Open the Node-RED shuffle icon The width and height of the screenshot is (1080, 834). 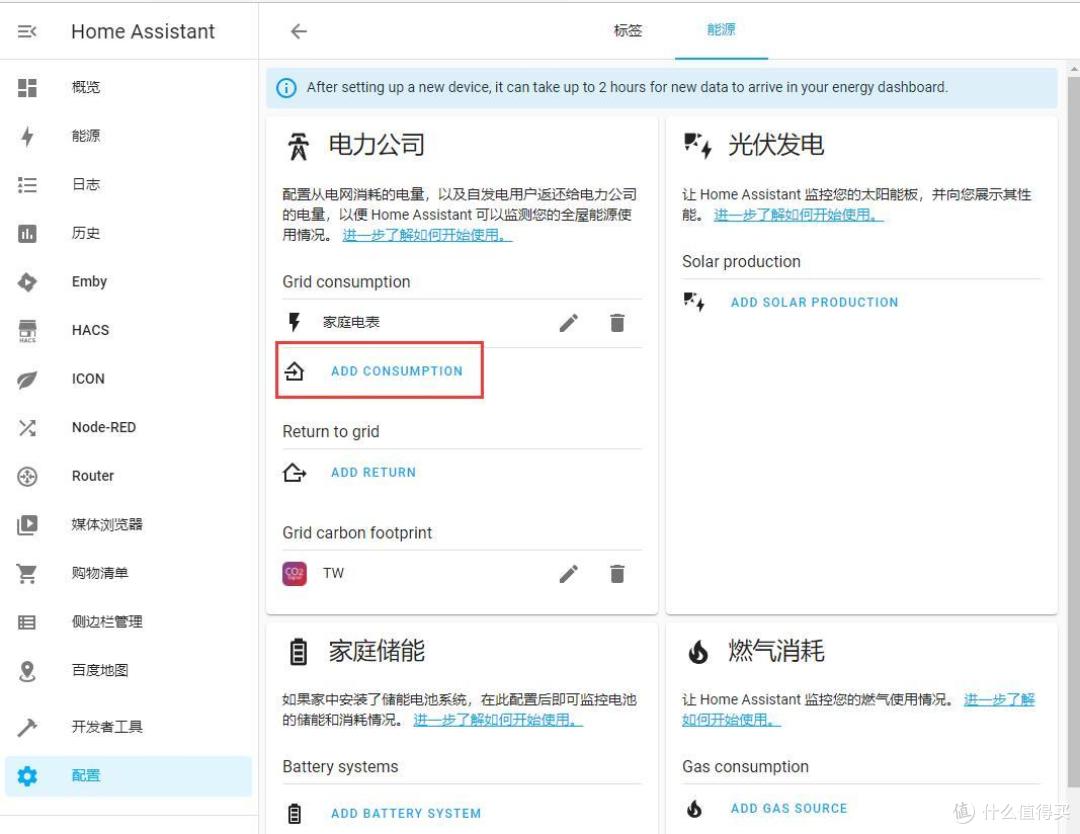point(27,428)
